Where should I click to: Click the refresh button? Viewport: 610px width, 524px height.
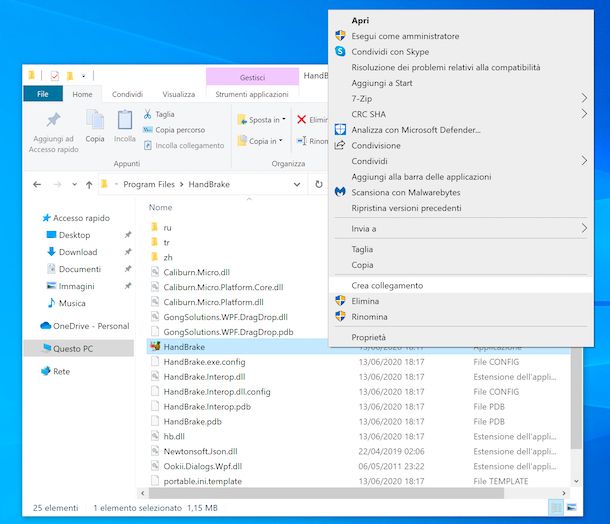point(319,184)
